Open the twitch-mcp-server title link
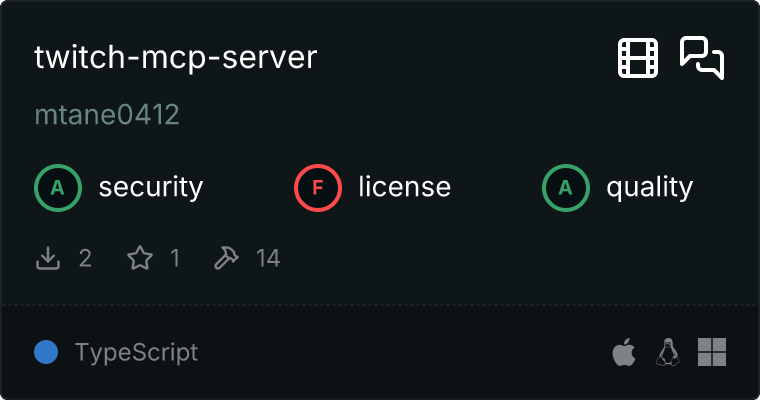 (x=175, y=58)
